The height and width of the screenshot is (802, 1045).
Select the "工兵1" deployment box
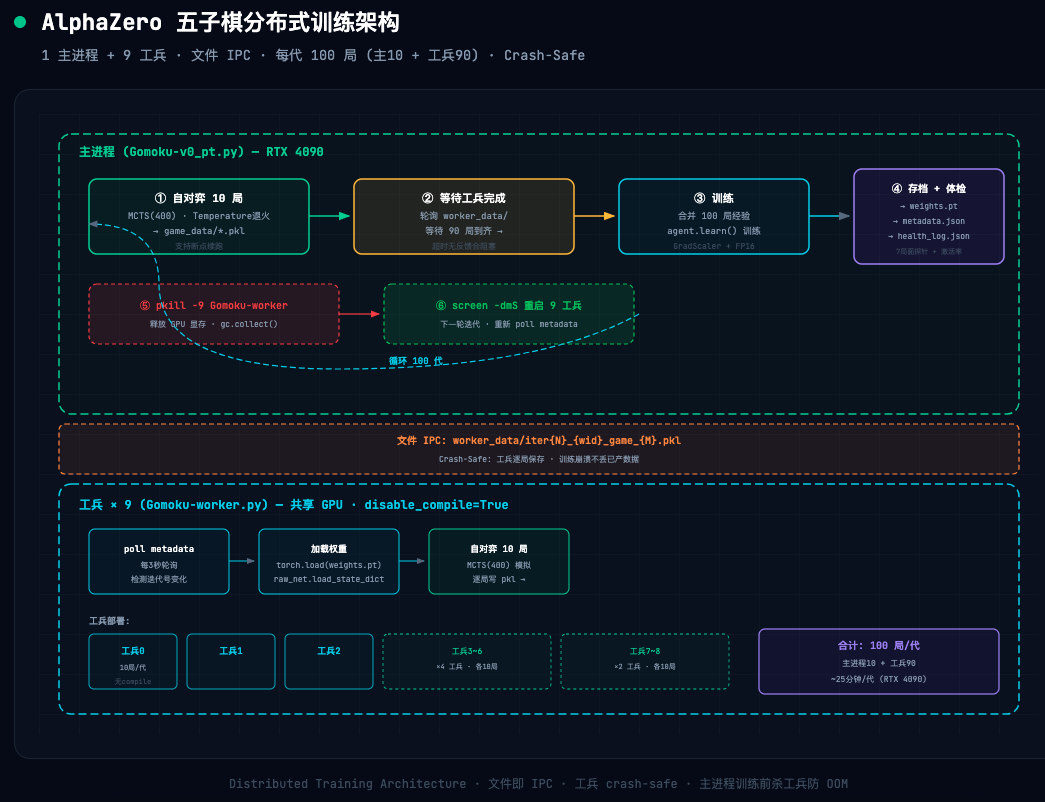(x=231, y=661)
